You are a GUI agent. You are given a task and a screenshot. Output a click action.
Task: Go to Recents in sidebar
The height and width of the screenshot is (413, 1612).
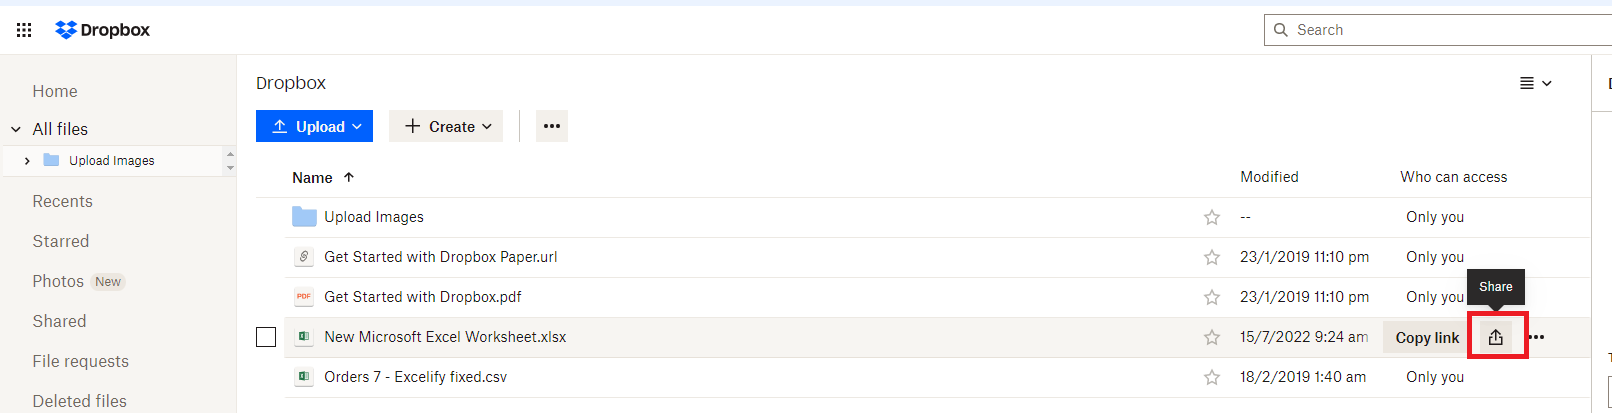pos(62,201)
